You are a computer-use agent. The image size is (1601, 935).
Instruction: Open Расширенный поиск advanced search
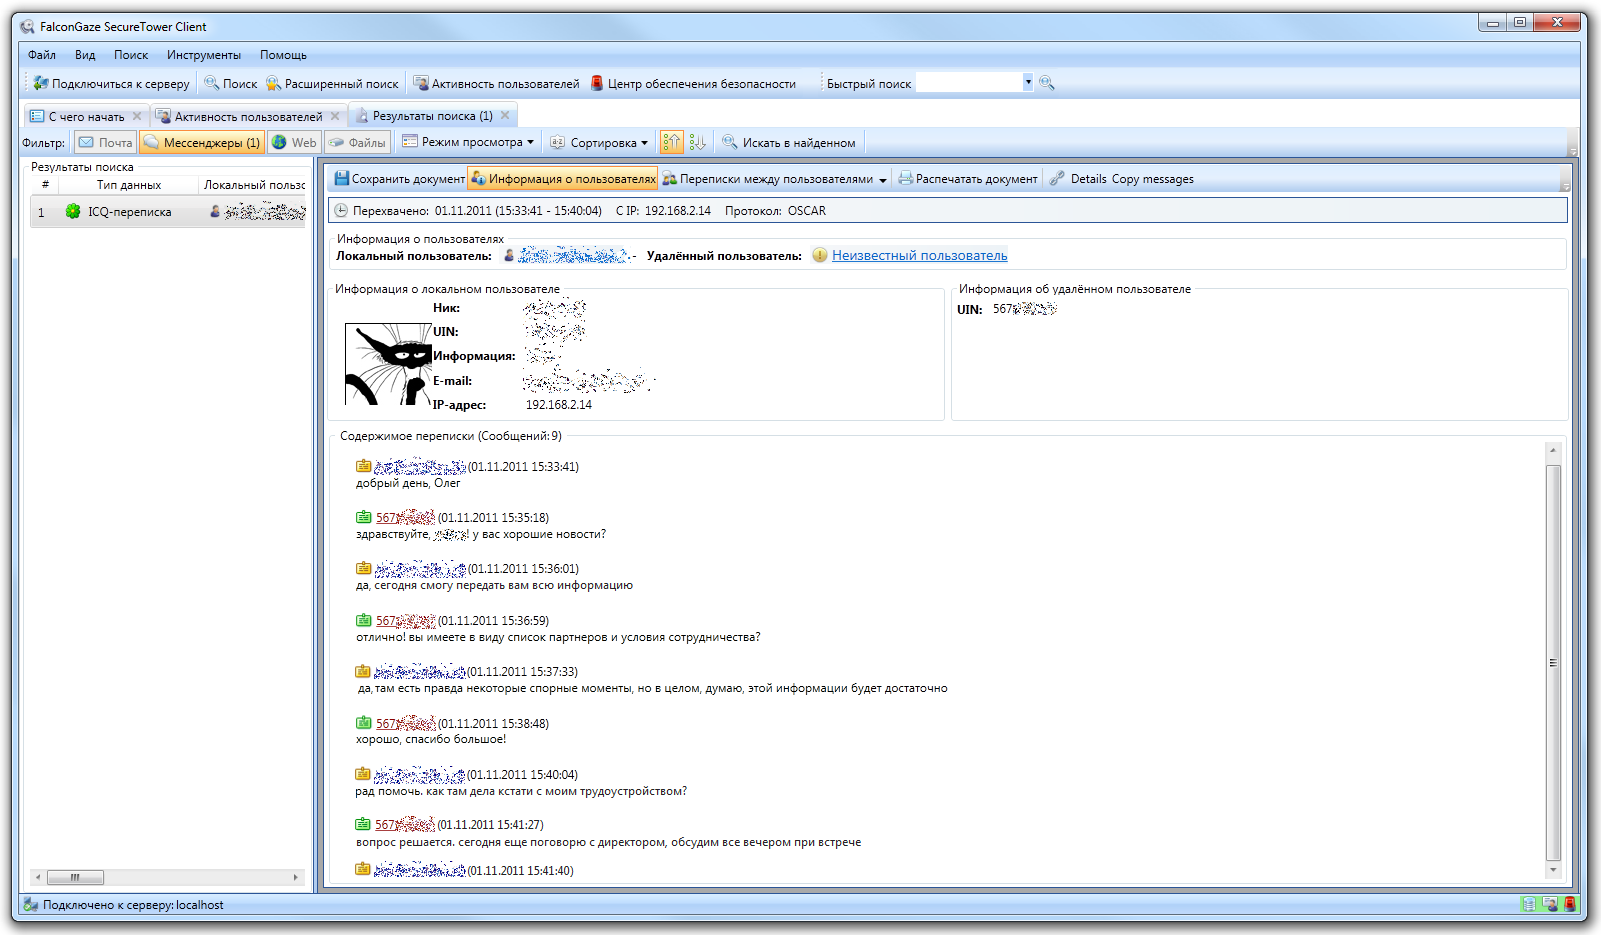pos(332,83)
